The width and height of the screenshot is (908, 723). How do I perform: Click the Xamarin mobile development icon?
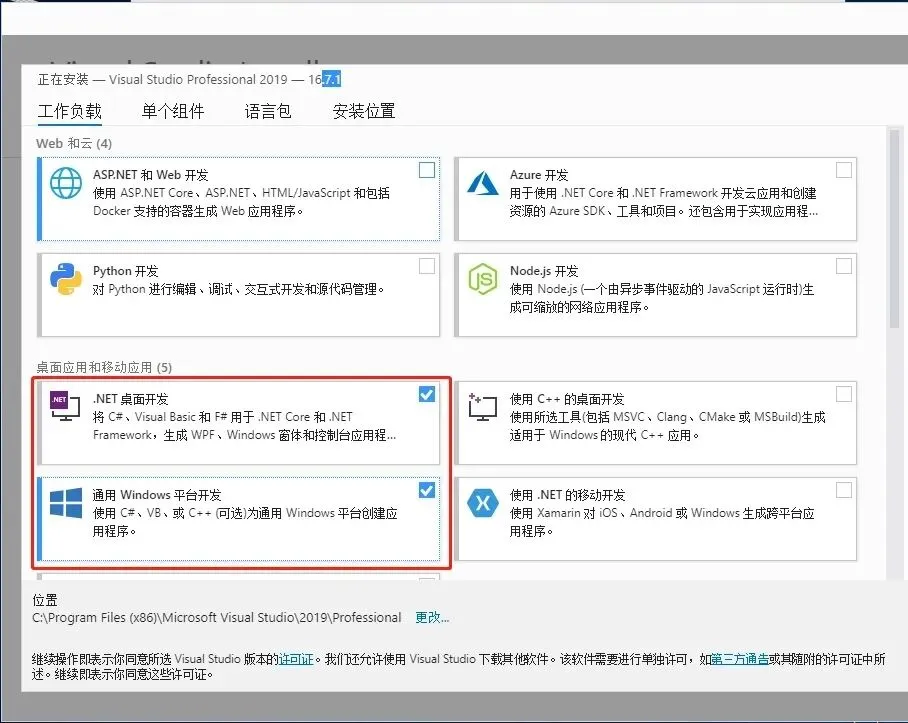click(x=483, y=503)
